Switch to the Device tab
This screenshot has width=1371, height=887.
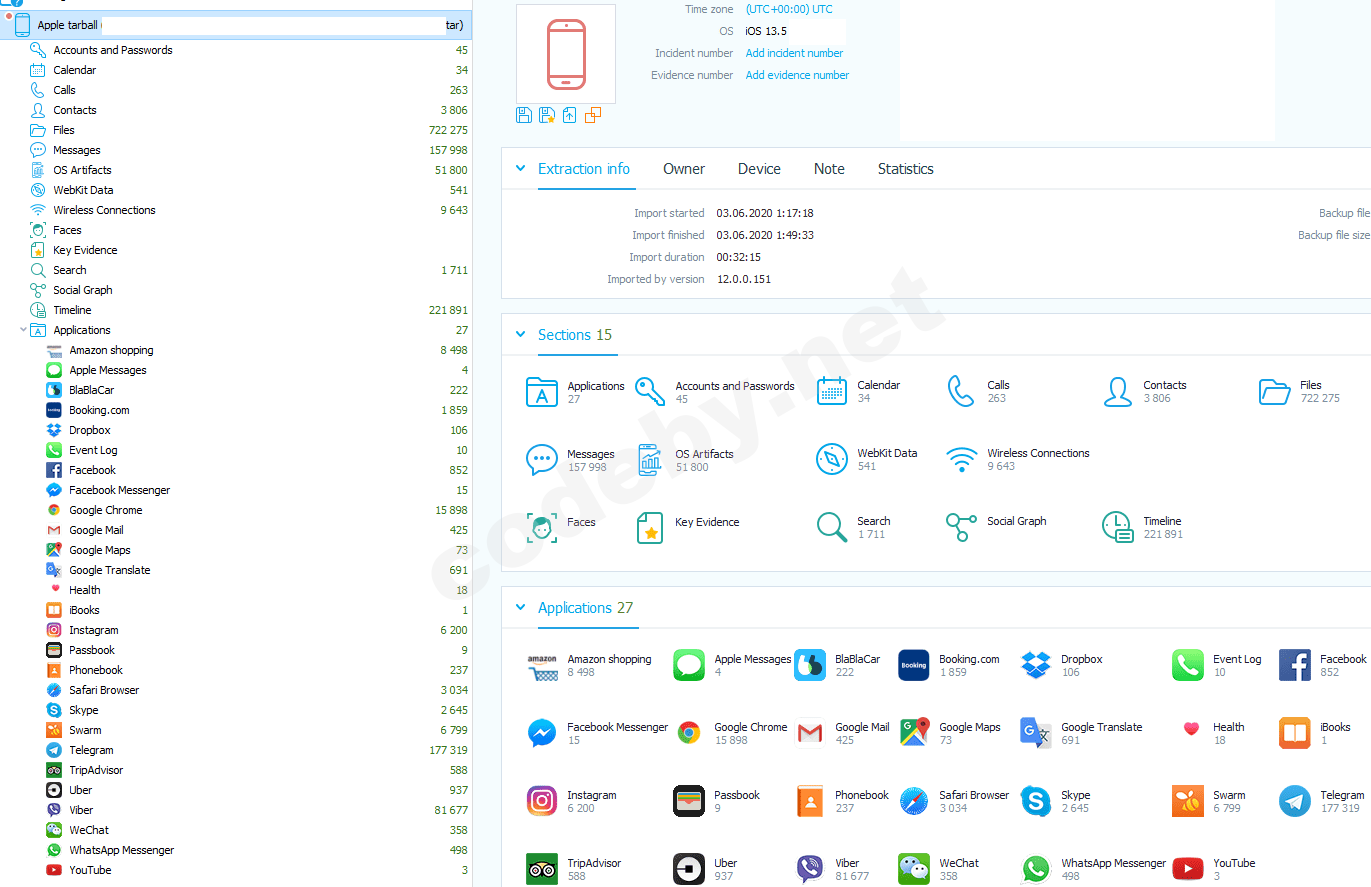(x=759, y=169)
